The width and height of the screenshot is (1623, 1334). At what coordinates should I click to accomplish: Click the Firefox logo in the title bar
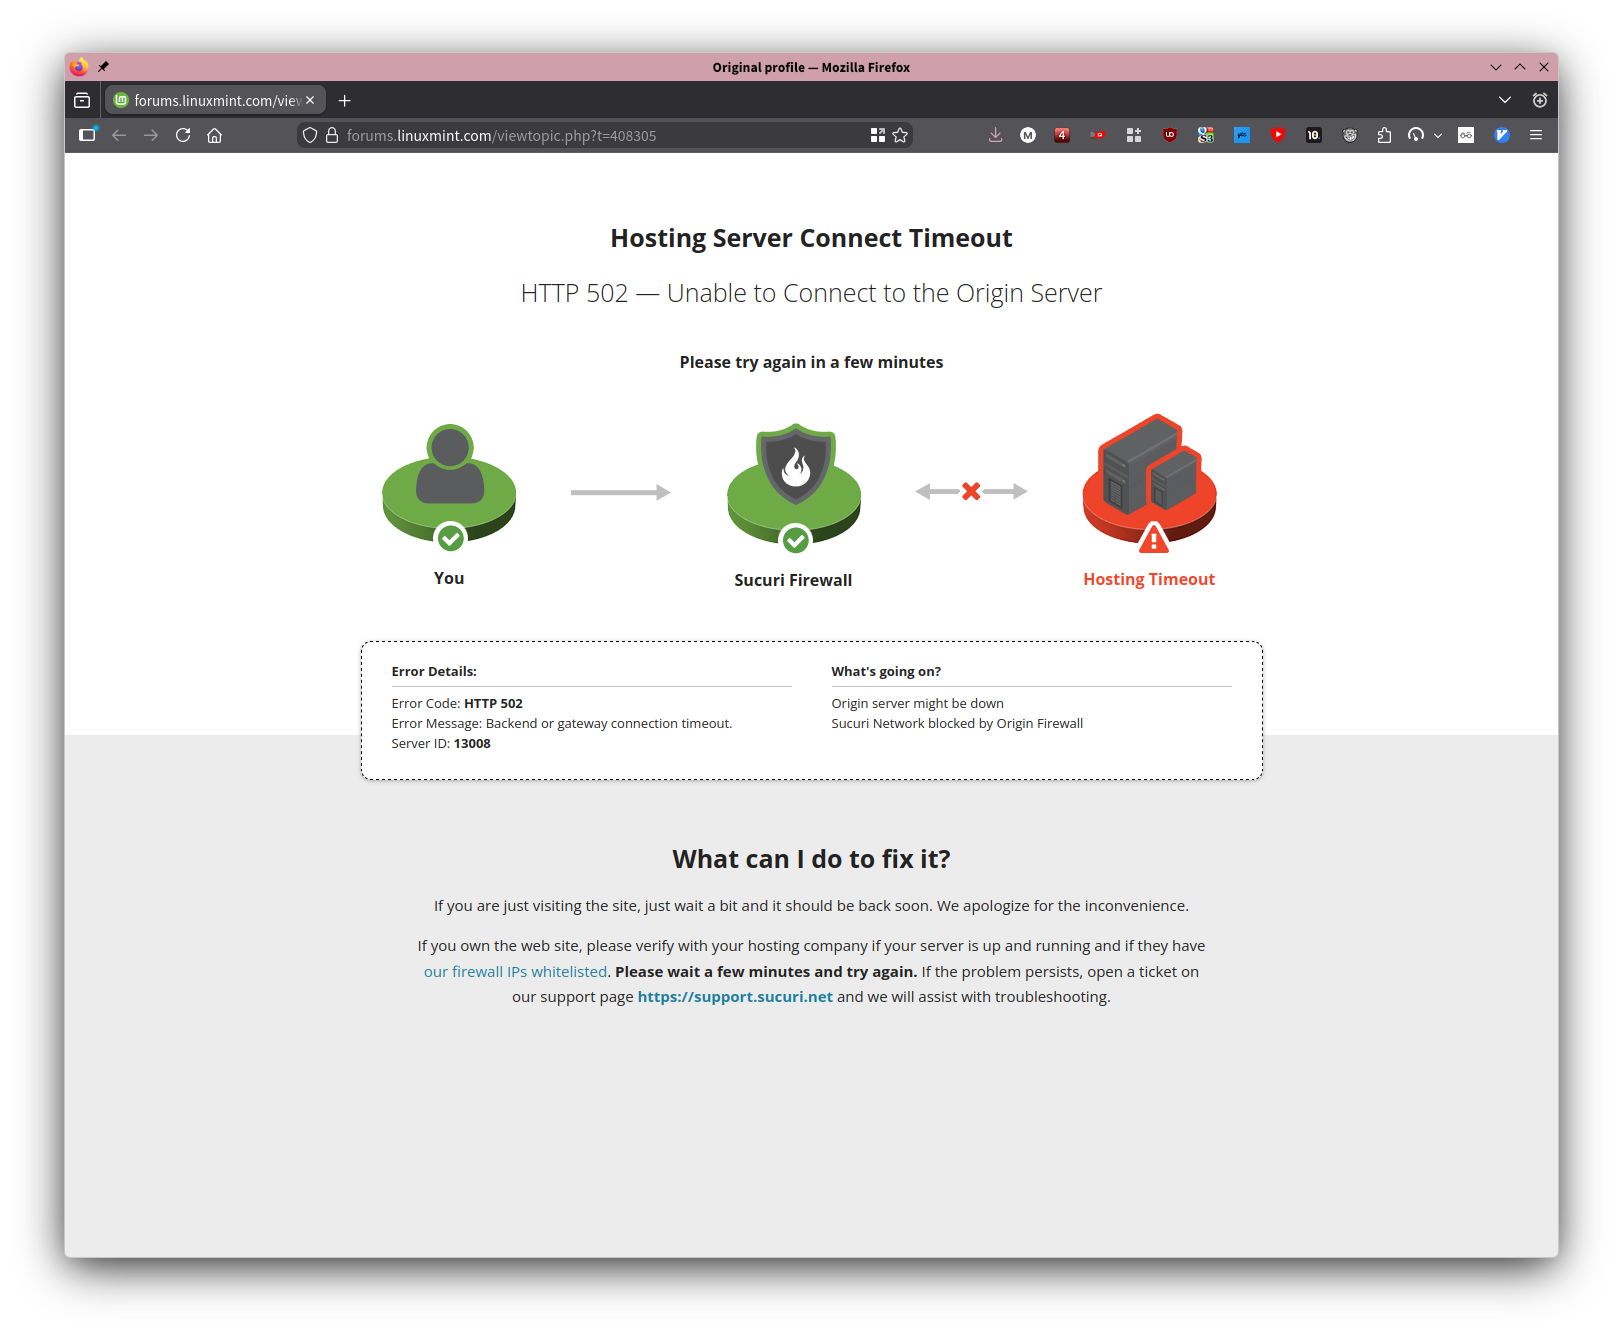[x=79, y=67]
